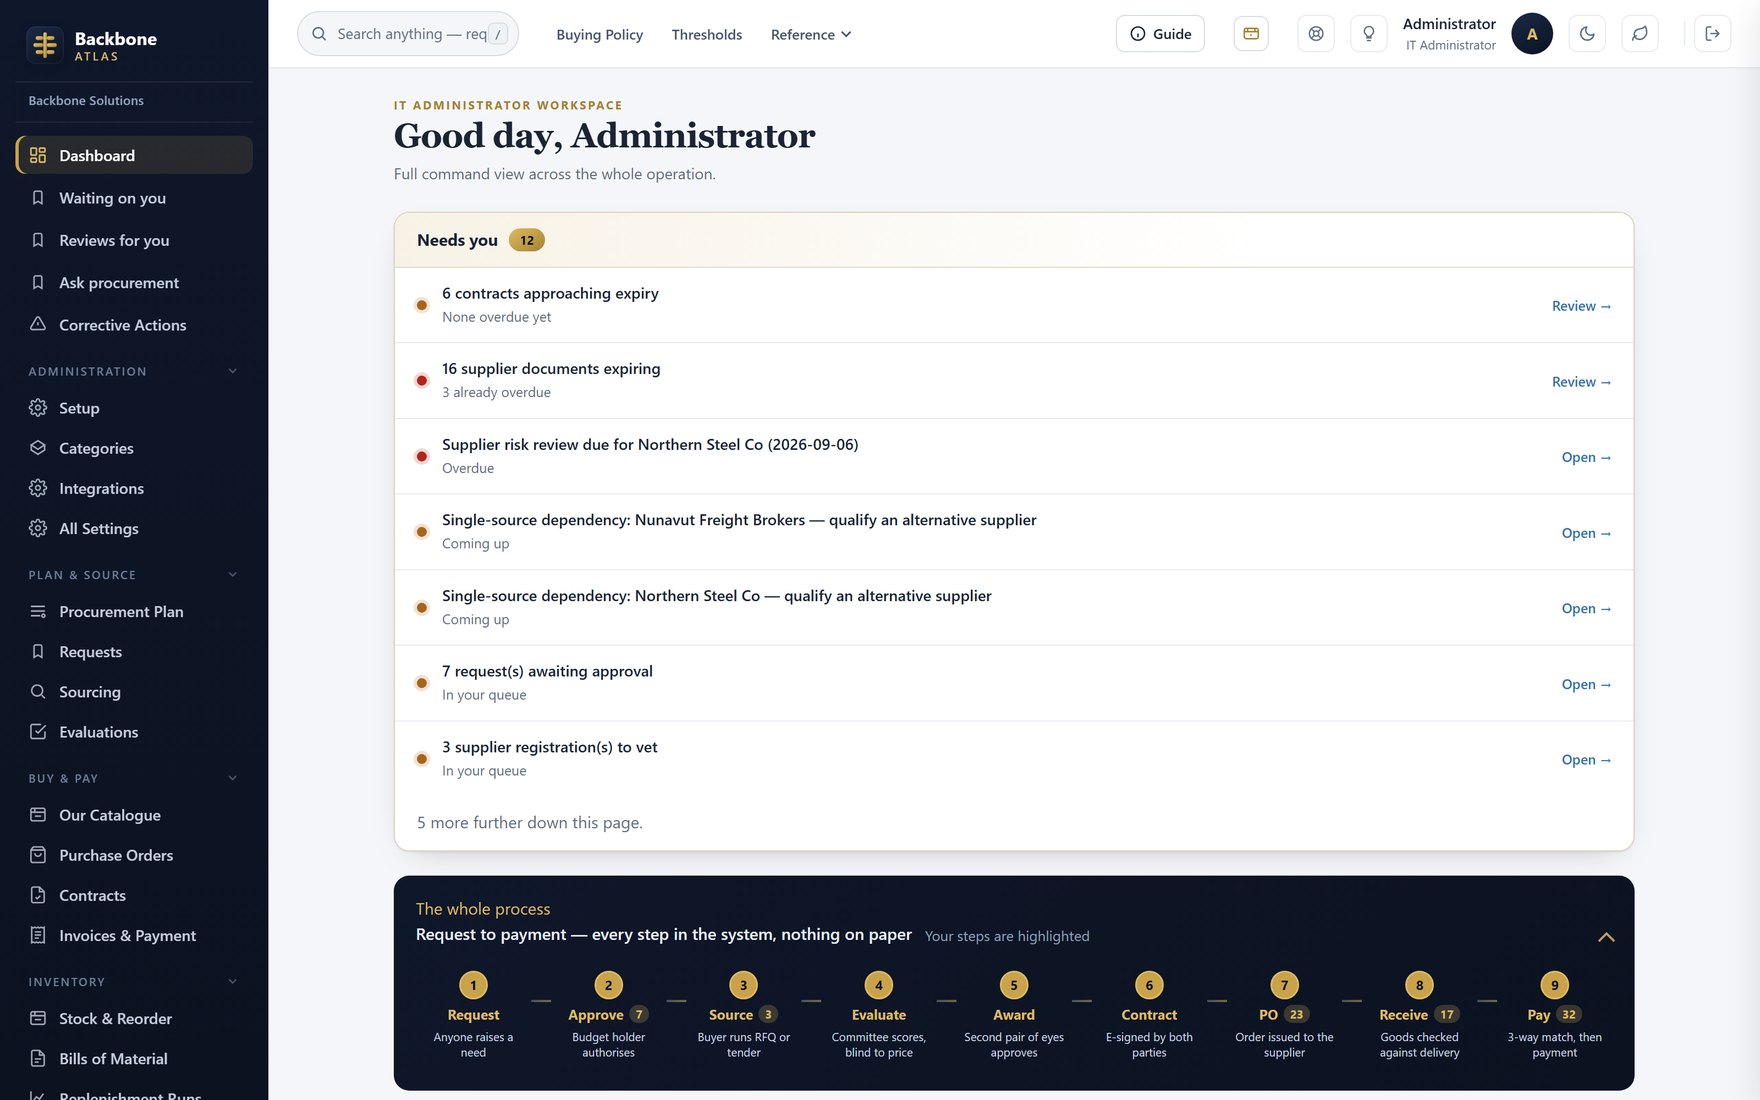
Task: Open Reviews for you in sidebar
Action: (134, 240)
